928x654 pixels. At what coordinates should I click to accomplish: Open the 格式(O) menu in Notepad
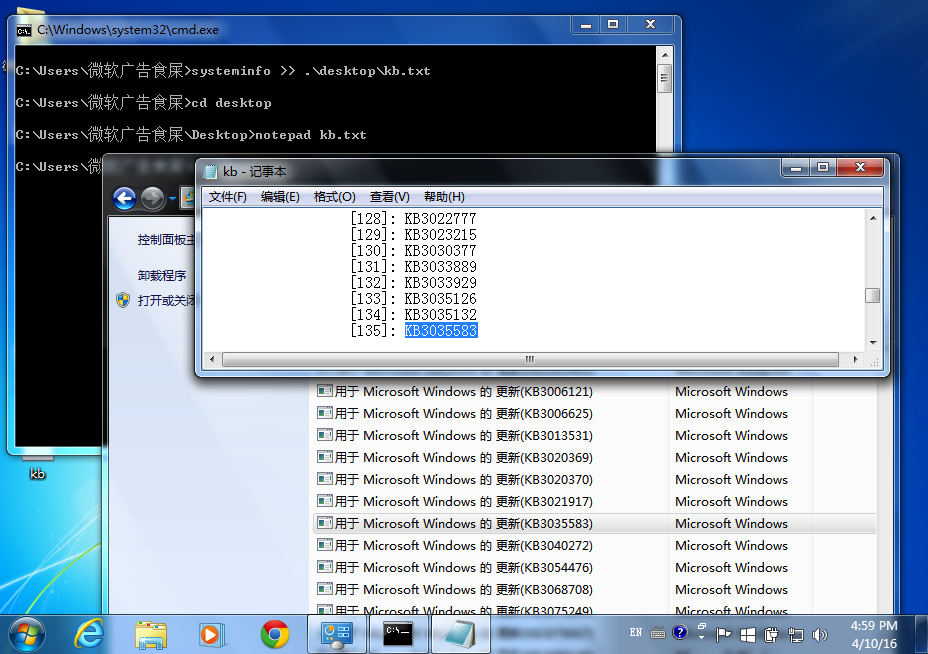[334, 196]
